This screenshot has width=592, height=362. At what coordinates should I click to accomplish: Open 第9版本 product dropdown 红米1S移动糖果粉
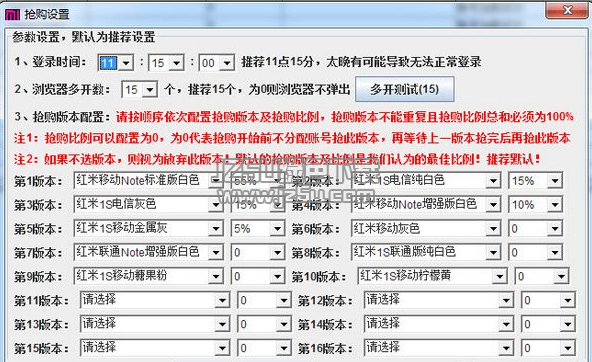click(x=148, y=276)
